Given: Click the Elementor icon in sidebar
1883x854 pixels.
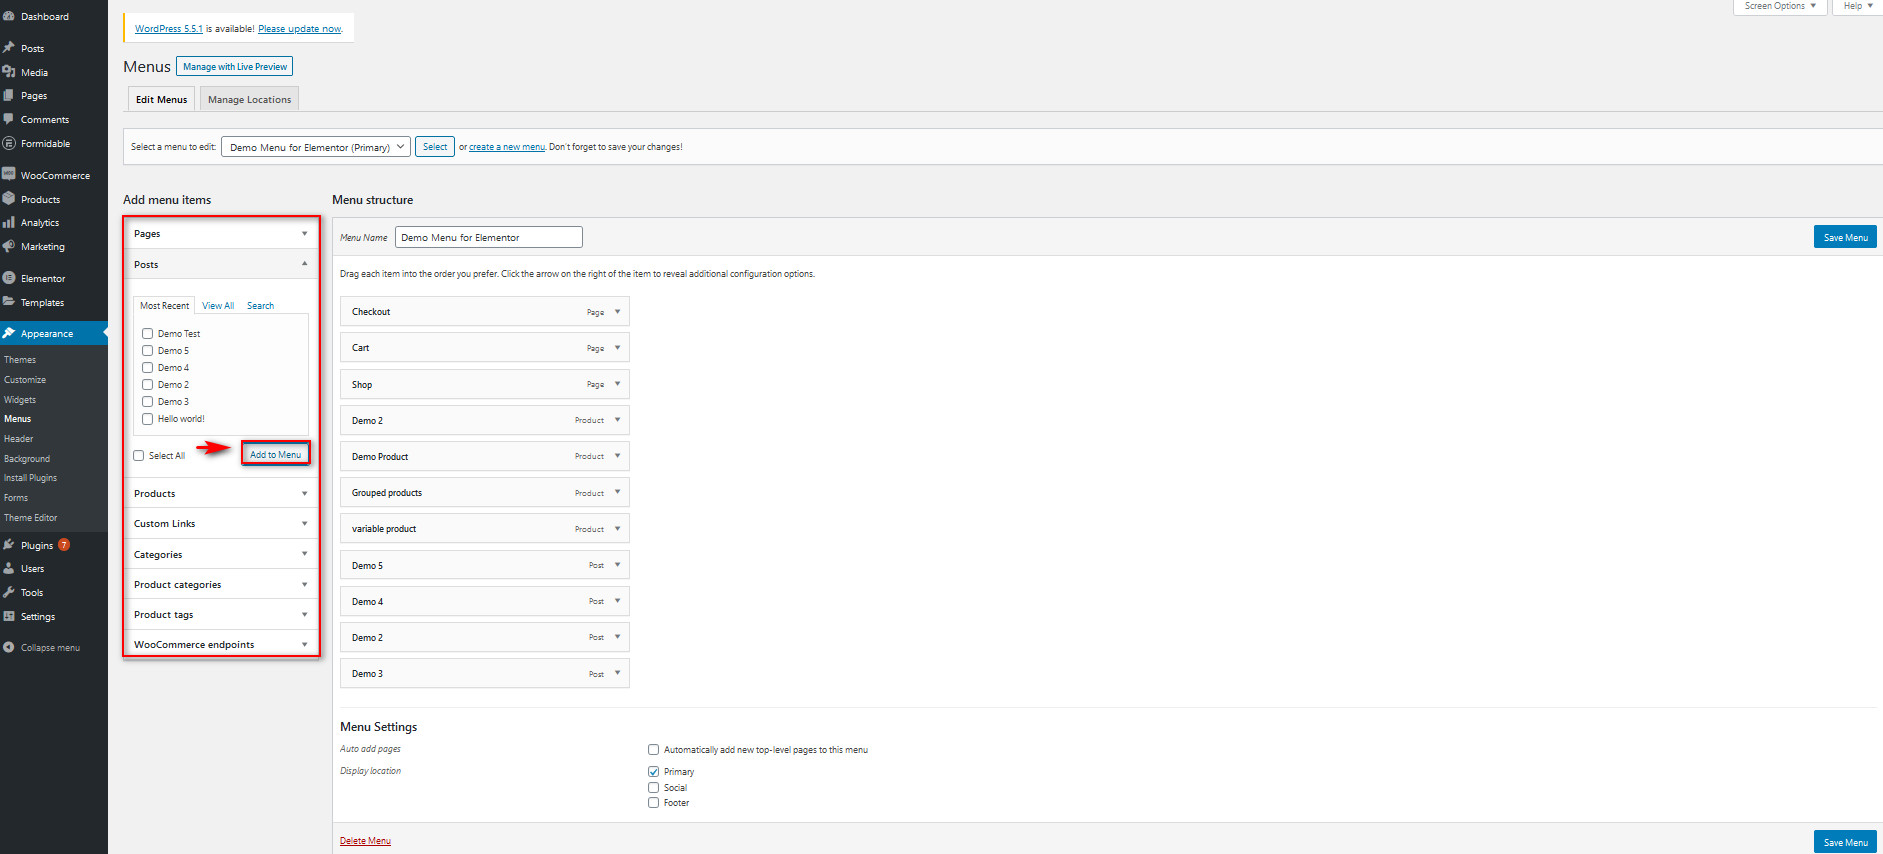Looking at the screenshot, I should 9,278.
